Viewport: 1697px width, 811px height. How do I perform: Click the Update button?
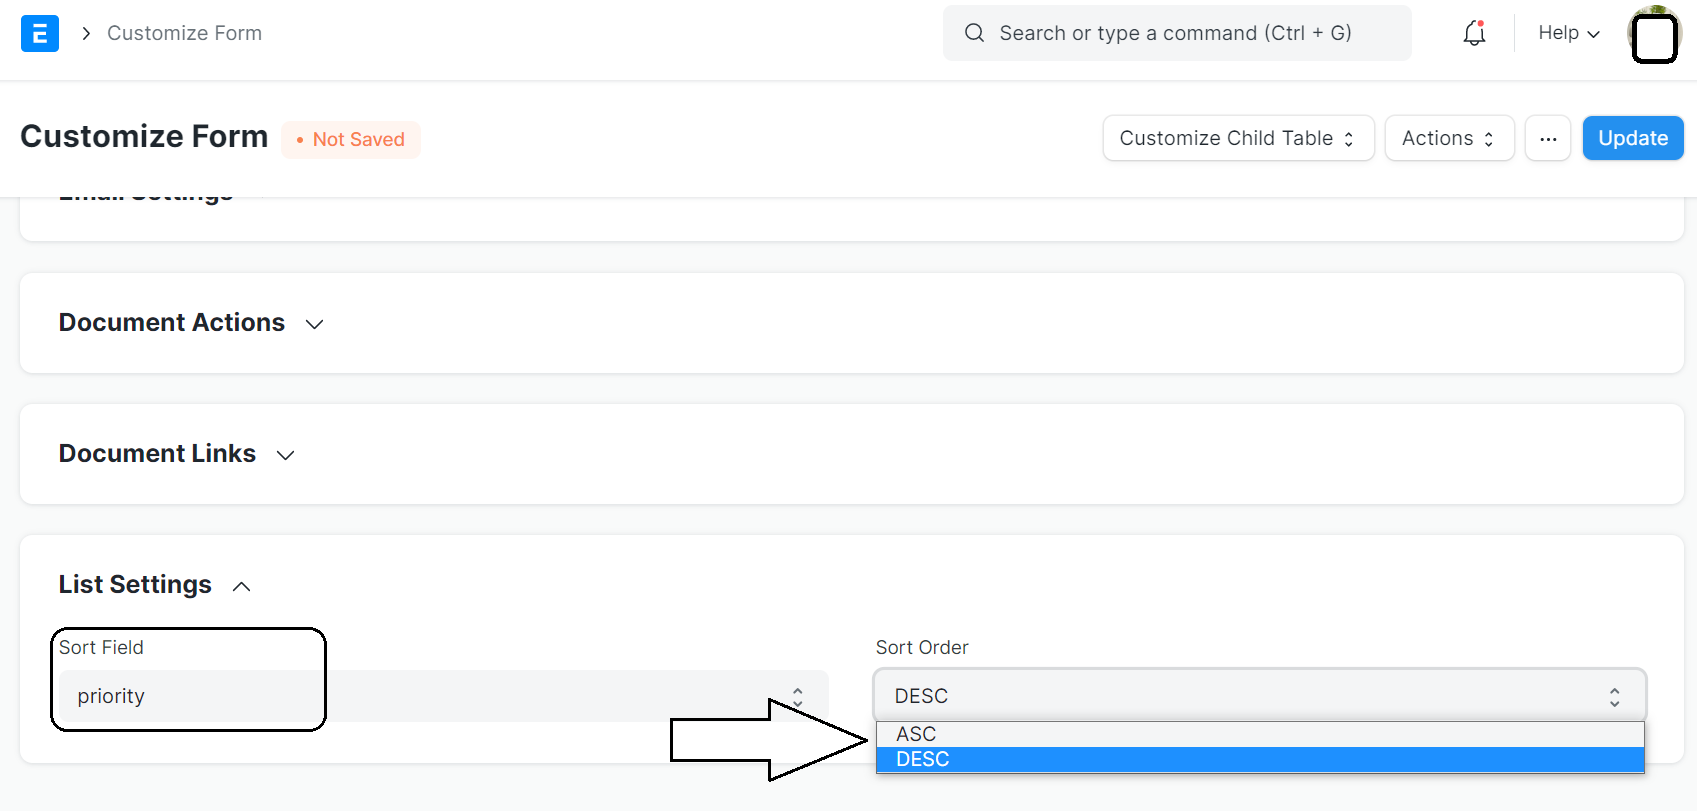click(x=1632, y=138)
